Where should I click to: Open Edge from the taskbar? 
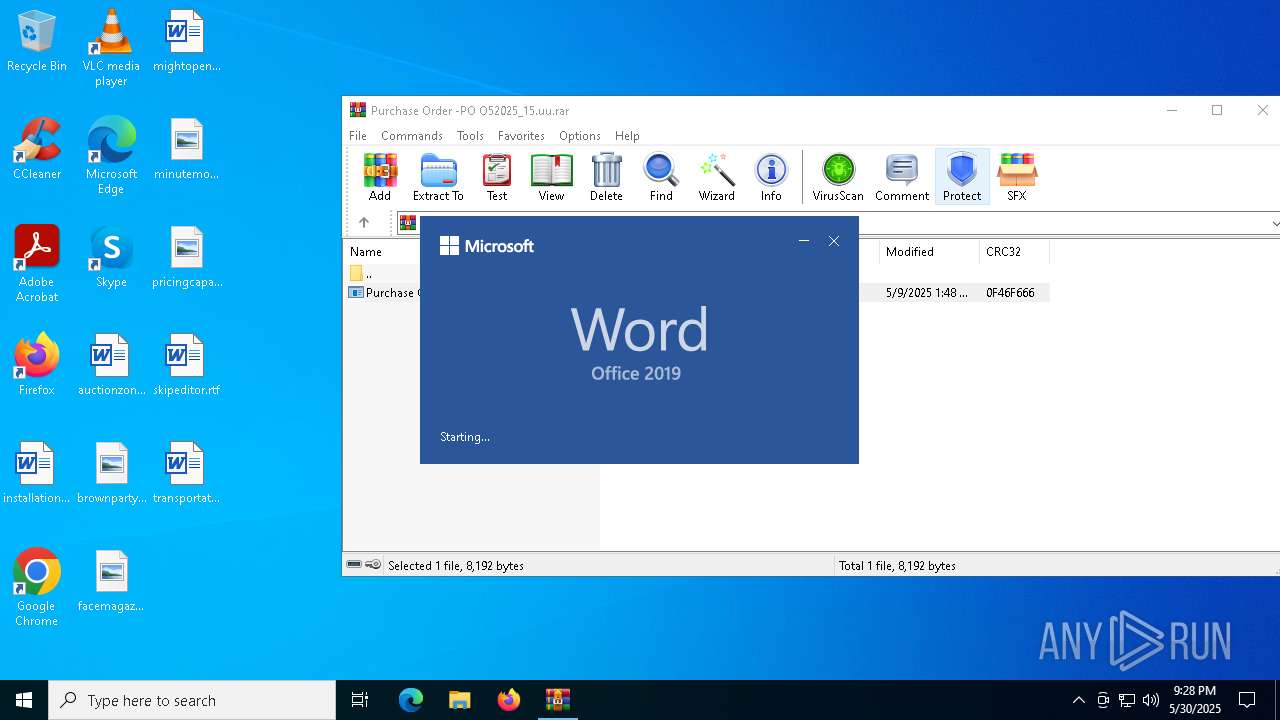pyautogui.click(x=411, y=700)
